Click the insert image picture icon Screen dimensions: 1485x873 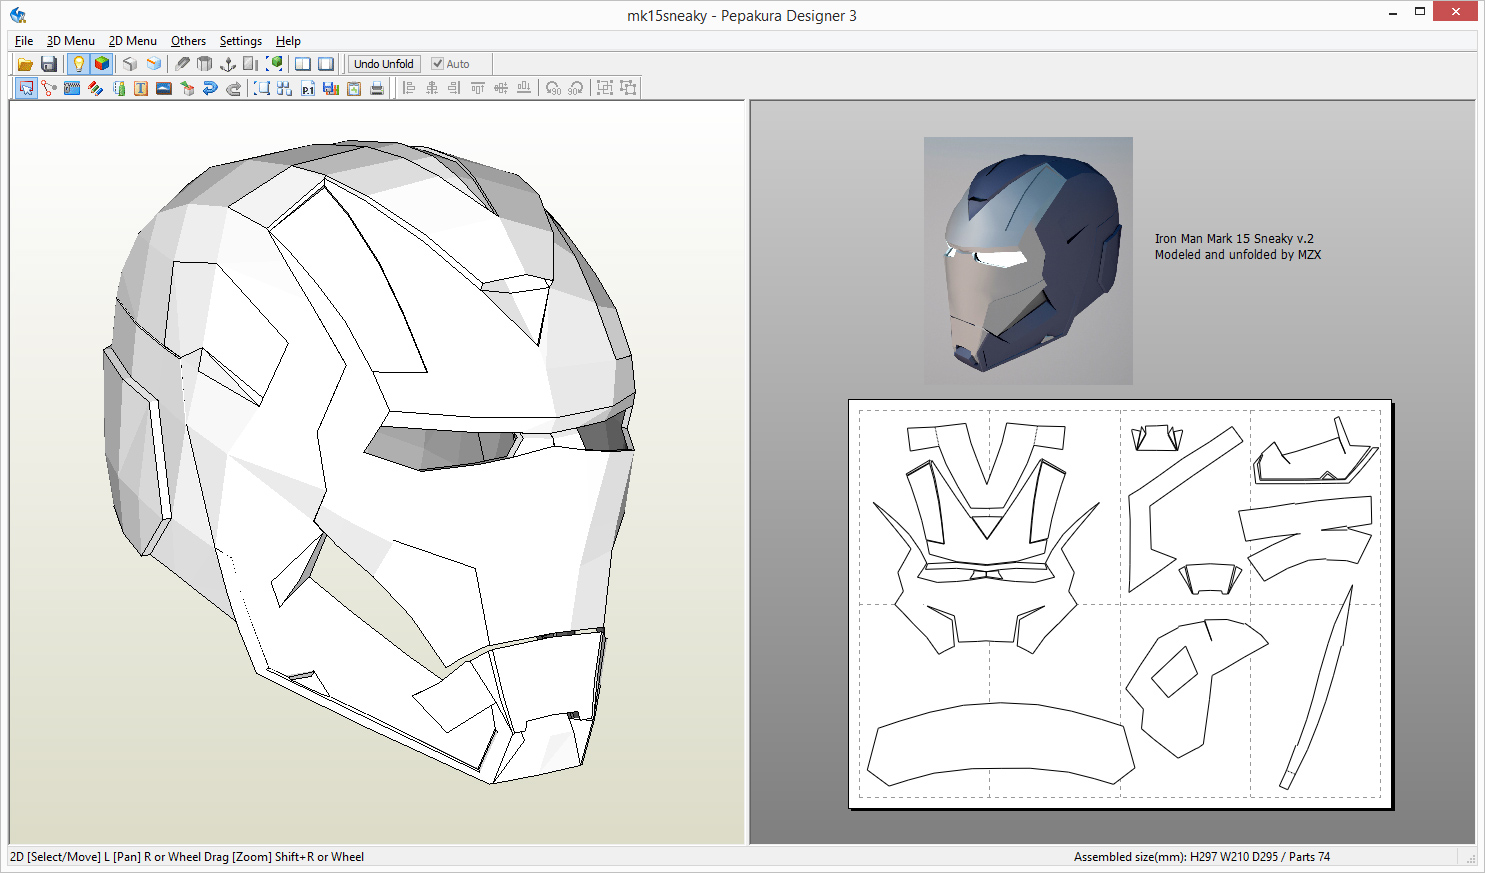coord(164,88)
